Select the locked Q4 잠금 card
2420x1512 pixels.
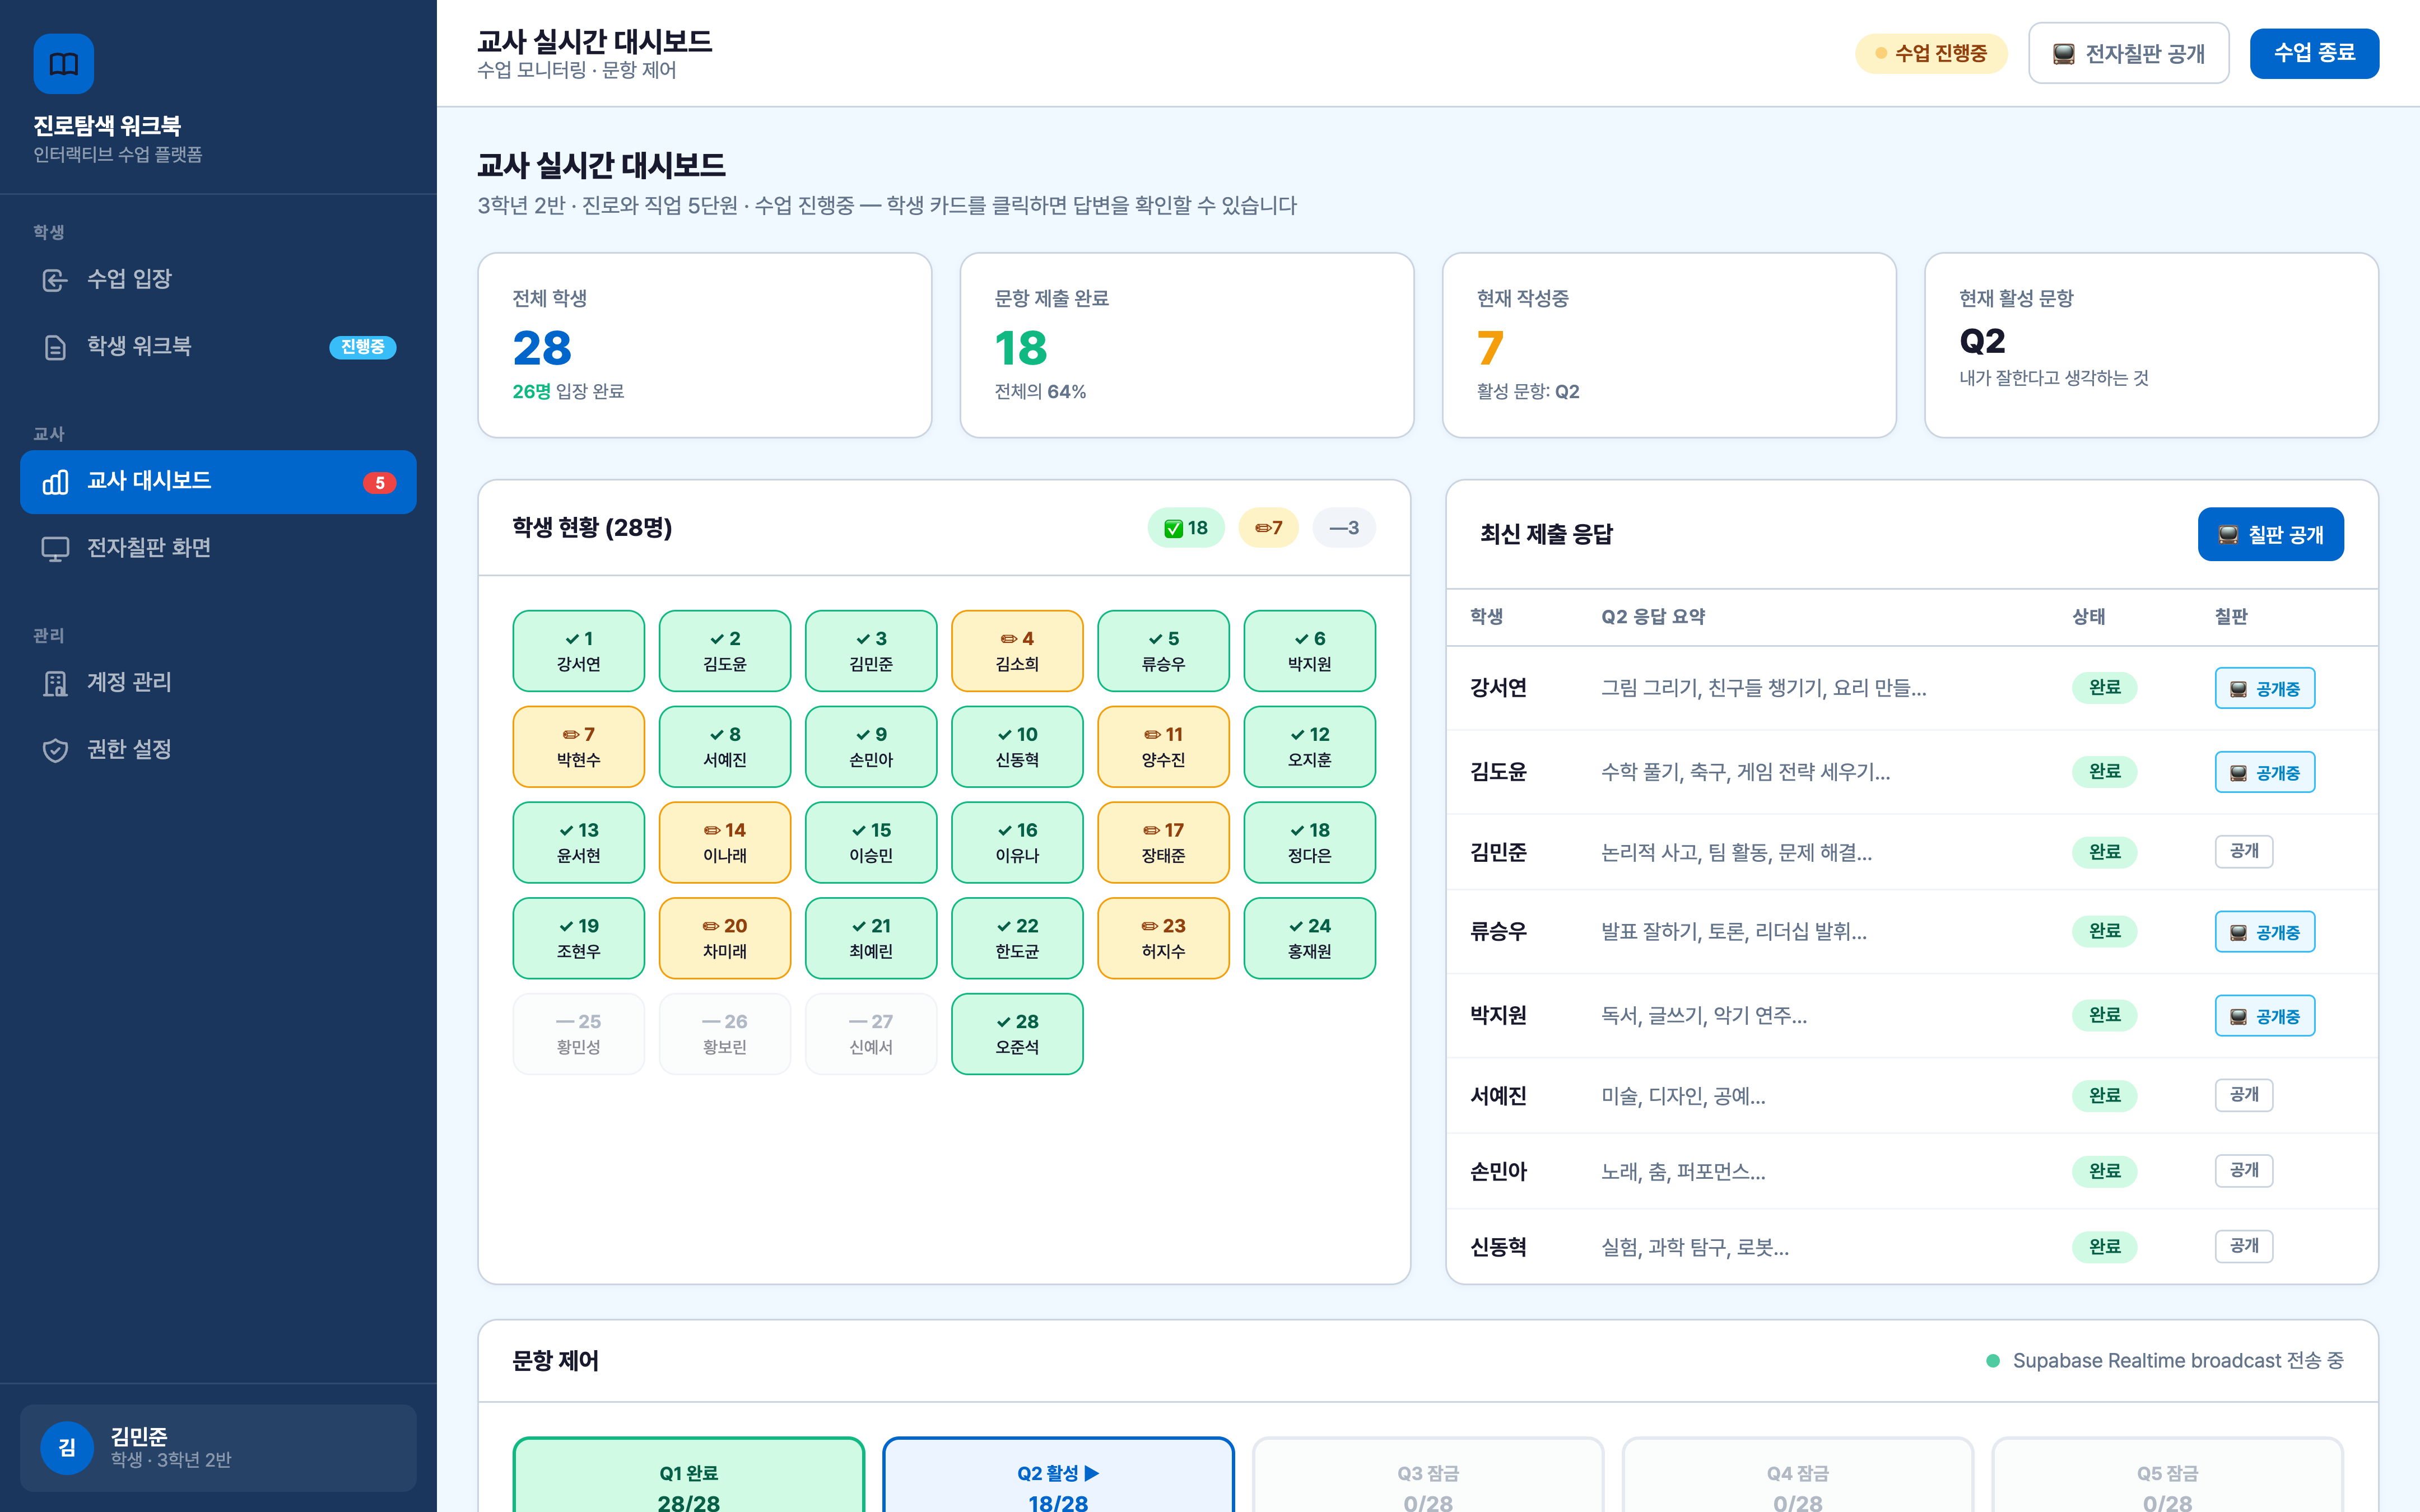(x=1797, y=1476)
